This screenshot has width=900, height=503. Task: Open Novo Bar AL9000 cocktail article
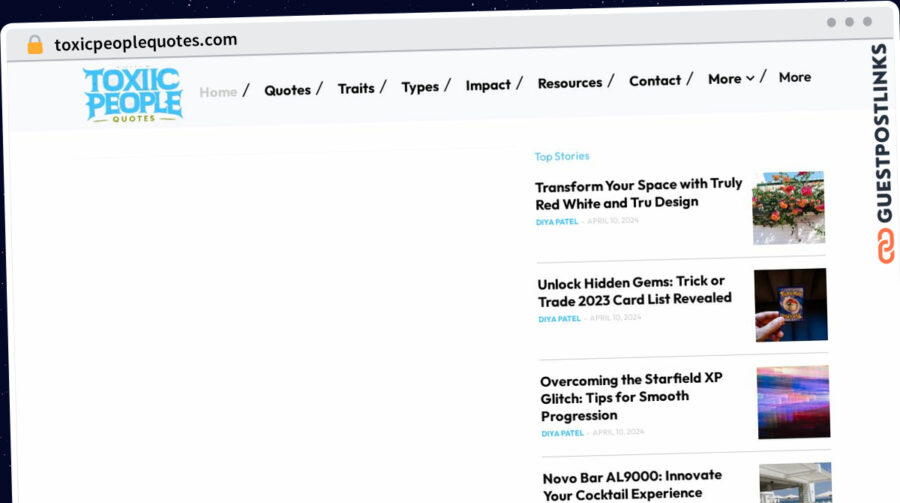click(x=633, y=485)
